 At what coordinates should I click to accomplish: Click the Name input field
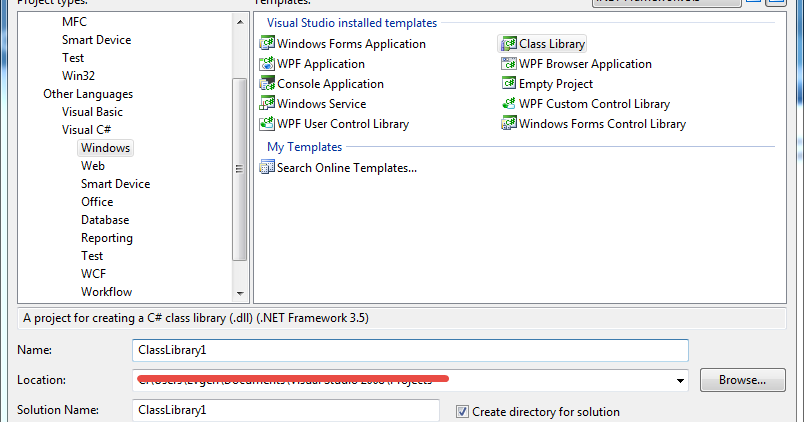pyautogui.click(x=410, y=350)
